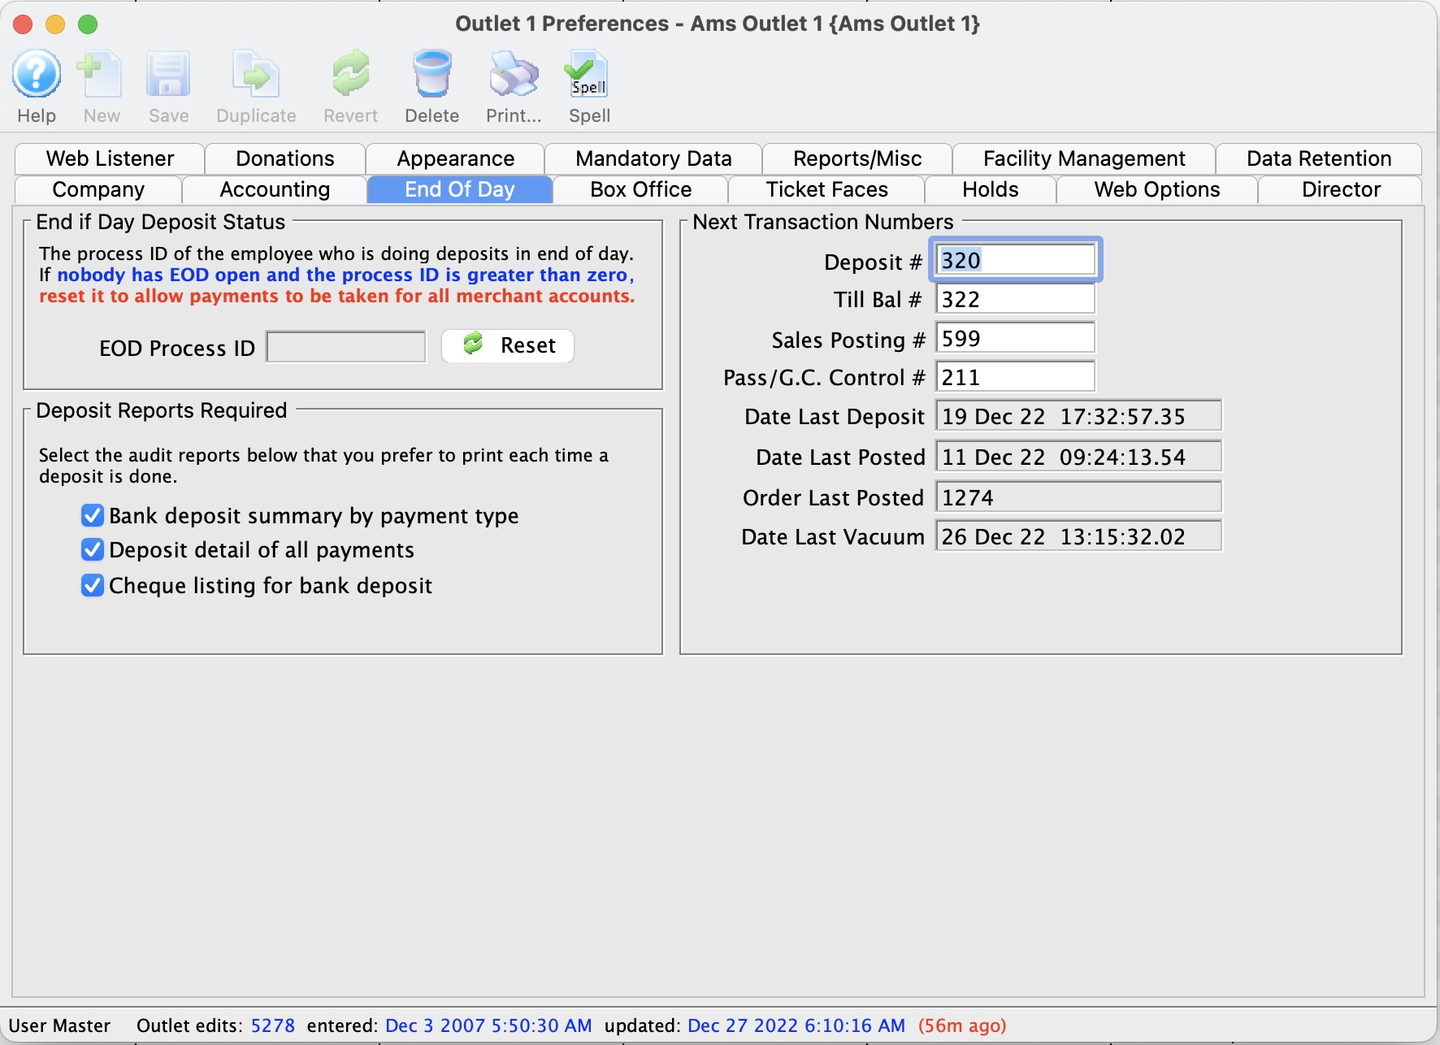The height and width of the screenshot is (1045, 1440).
Task: Switch to the Director tab
Action: [x=1341, y=190]
